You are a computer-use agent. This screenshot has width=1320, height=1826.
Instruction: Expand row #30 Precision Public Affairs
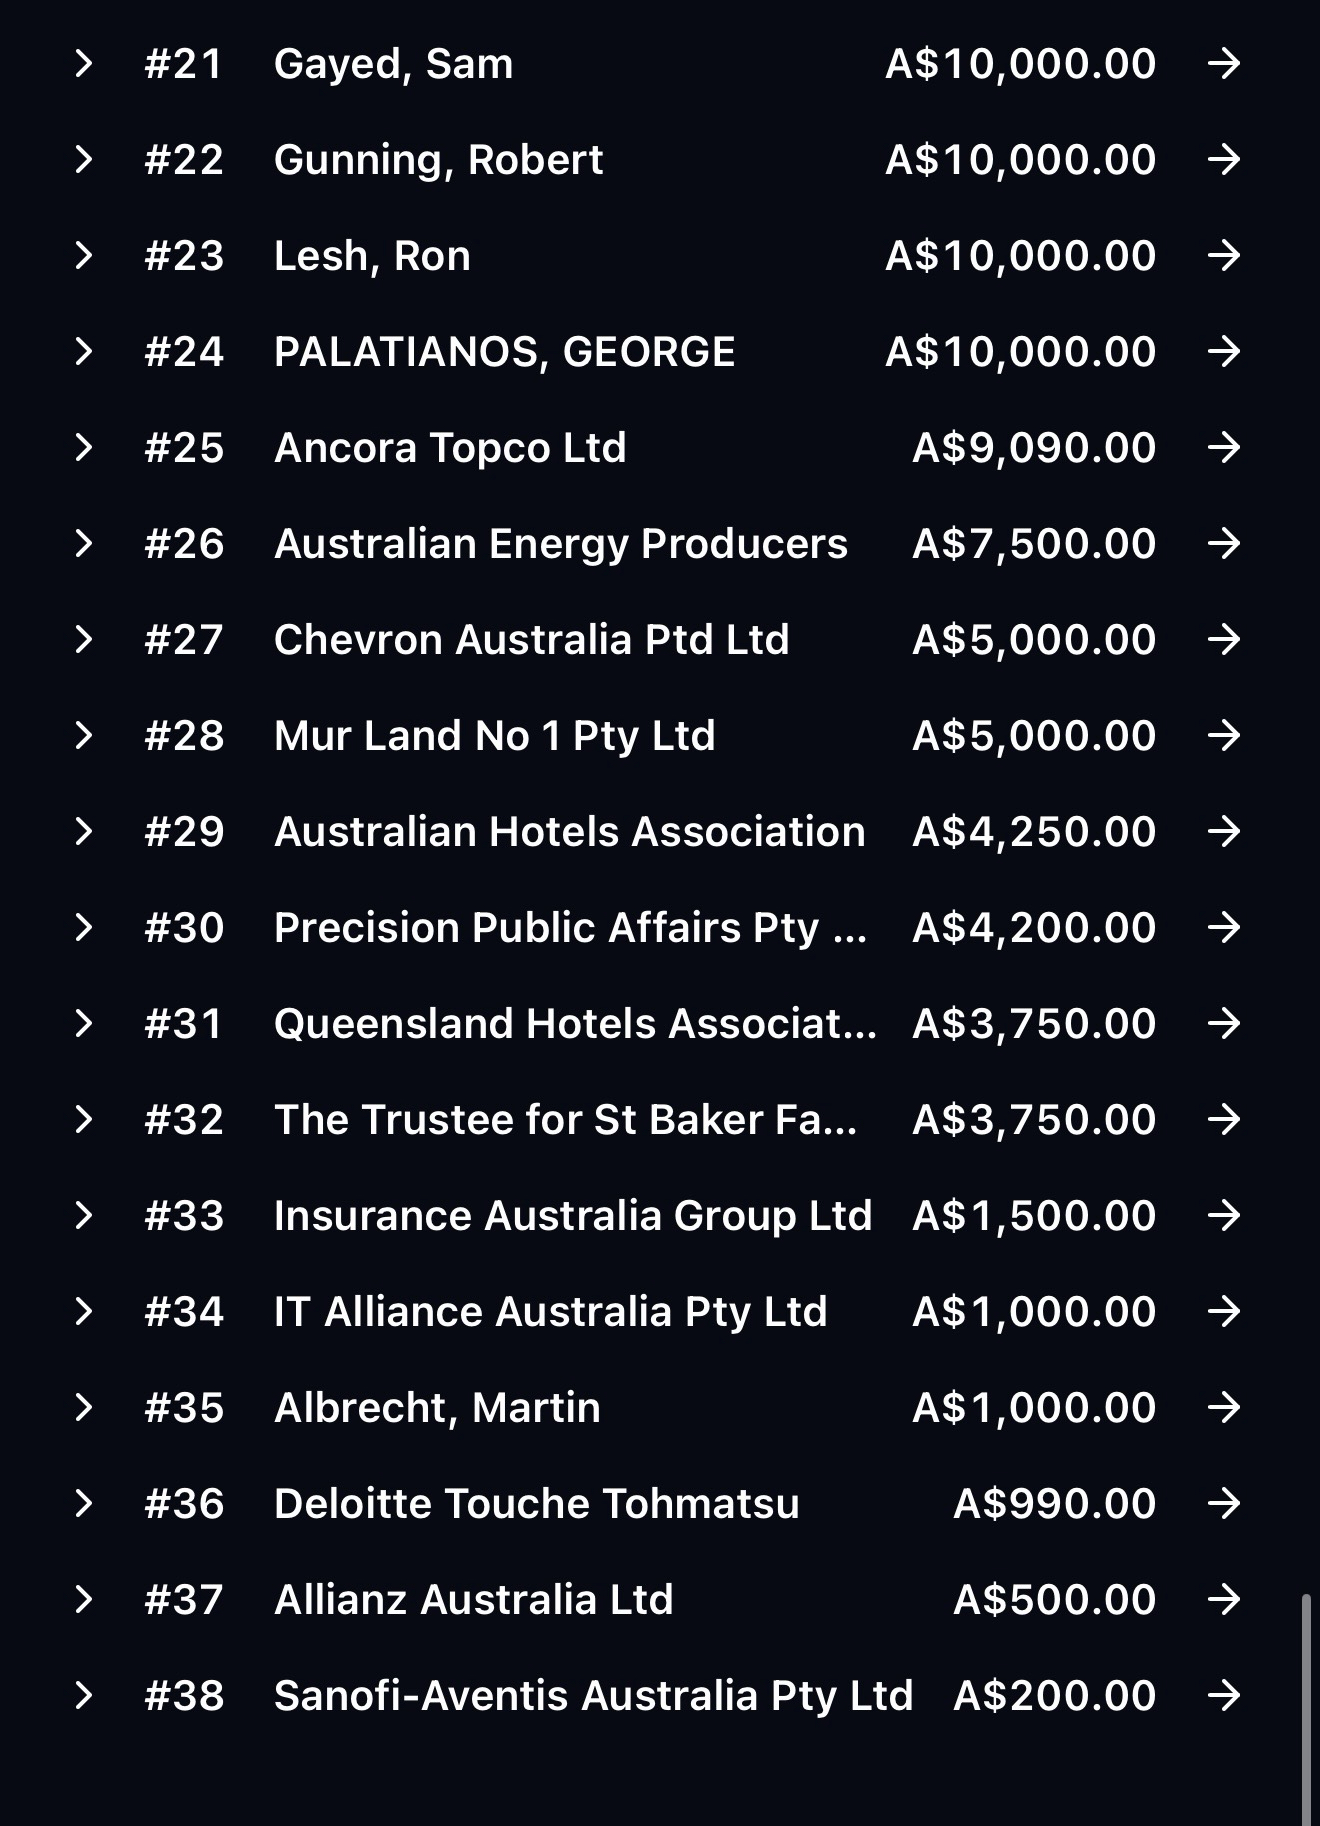click(x=84, y=928)
